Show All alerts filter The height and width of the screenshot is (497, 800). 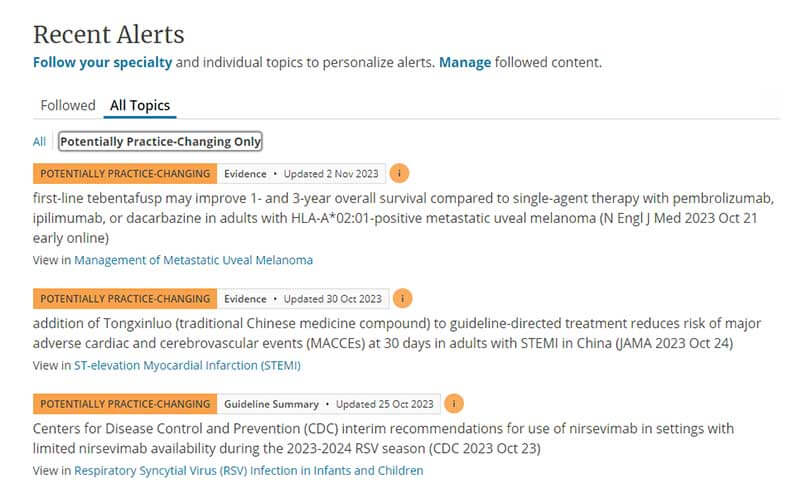39,142
